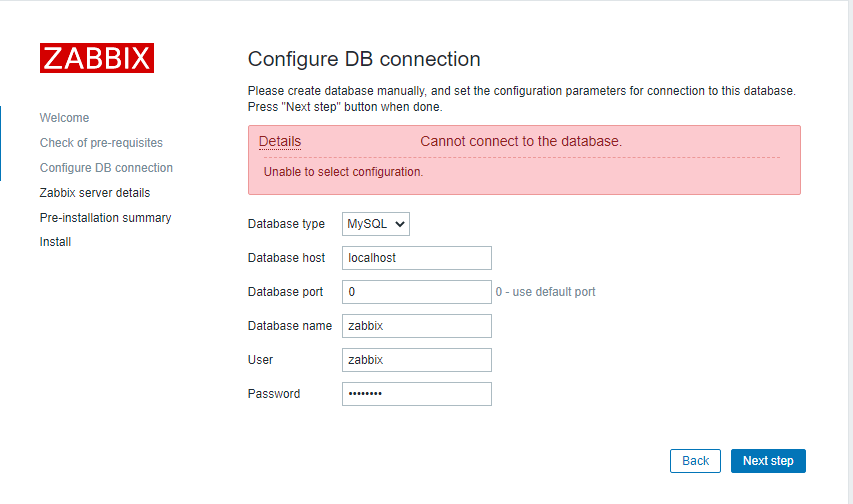Focus the Password input field
Image resolution: width=853 pixels, height=504 pixels.
(x=417, y=394)
